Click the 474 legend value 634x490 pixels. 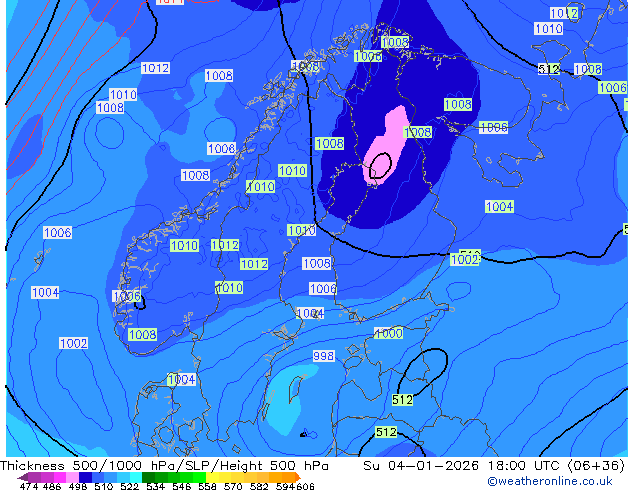click(29, 486)
